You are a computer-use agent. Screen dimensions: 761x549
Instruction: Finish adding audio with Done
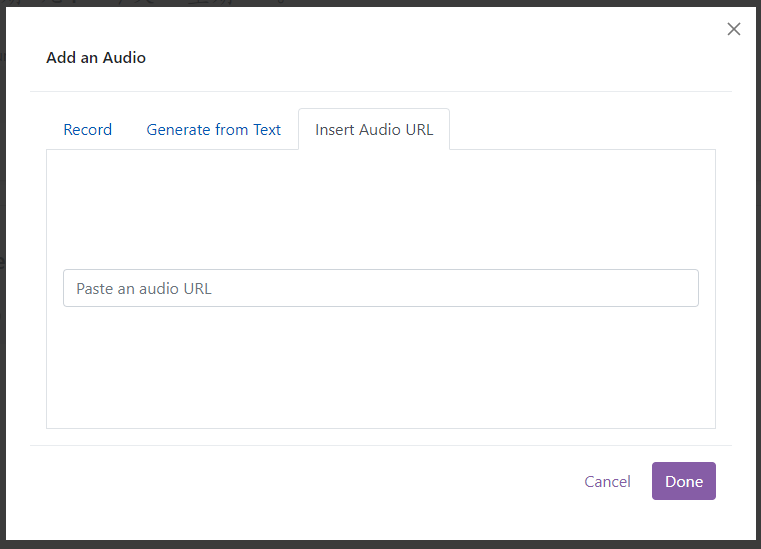tap(683, 481)
